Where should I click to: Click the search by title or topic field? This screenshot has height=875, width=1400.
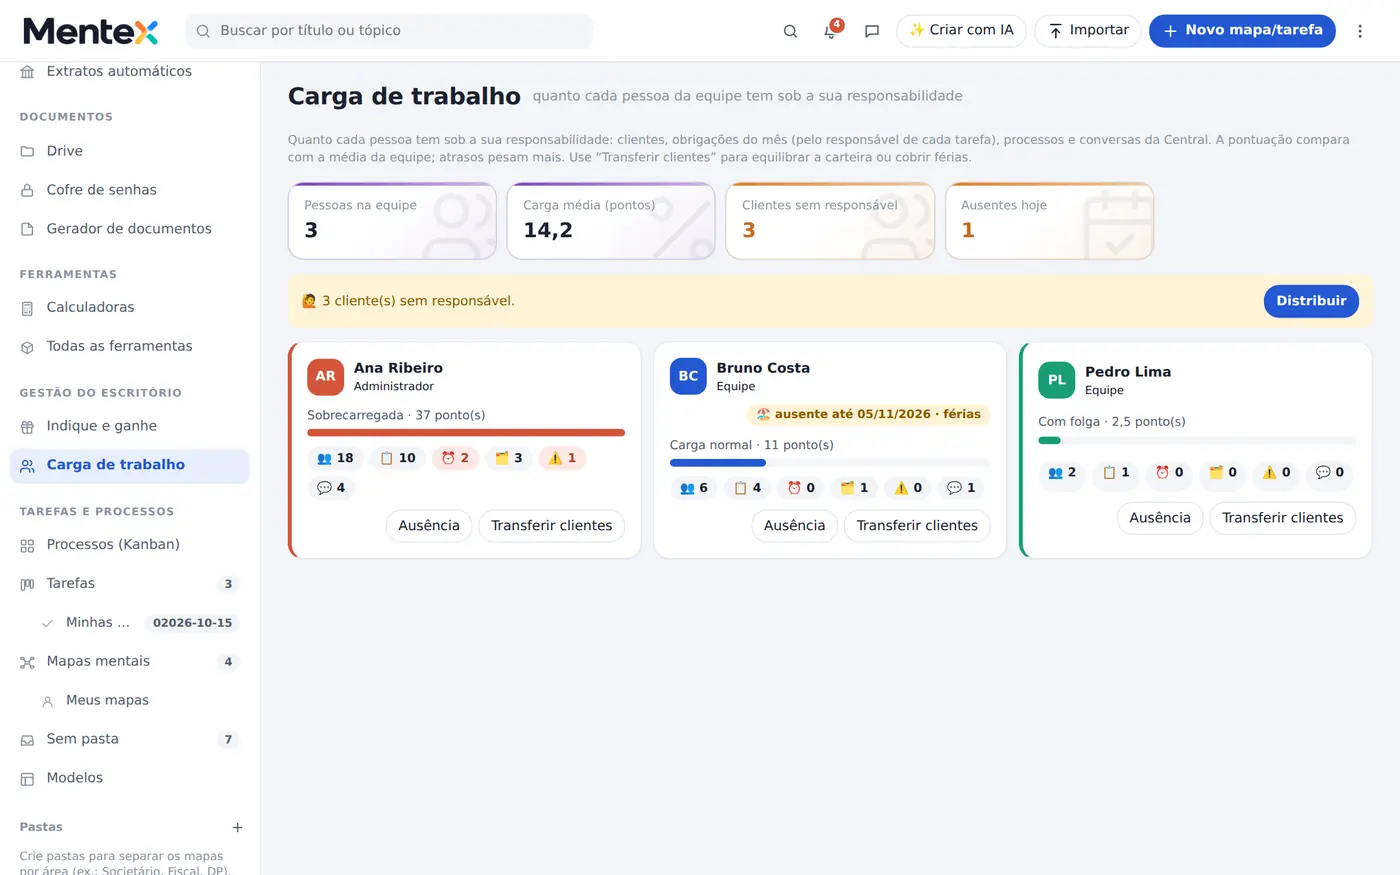coord(389,31)
